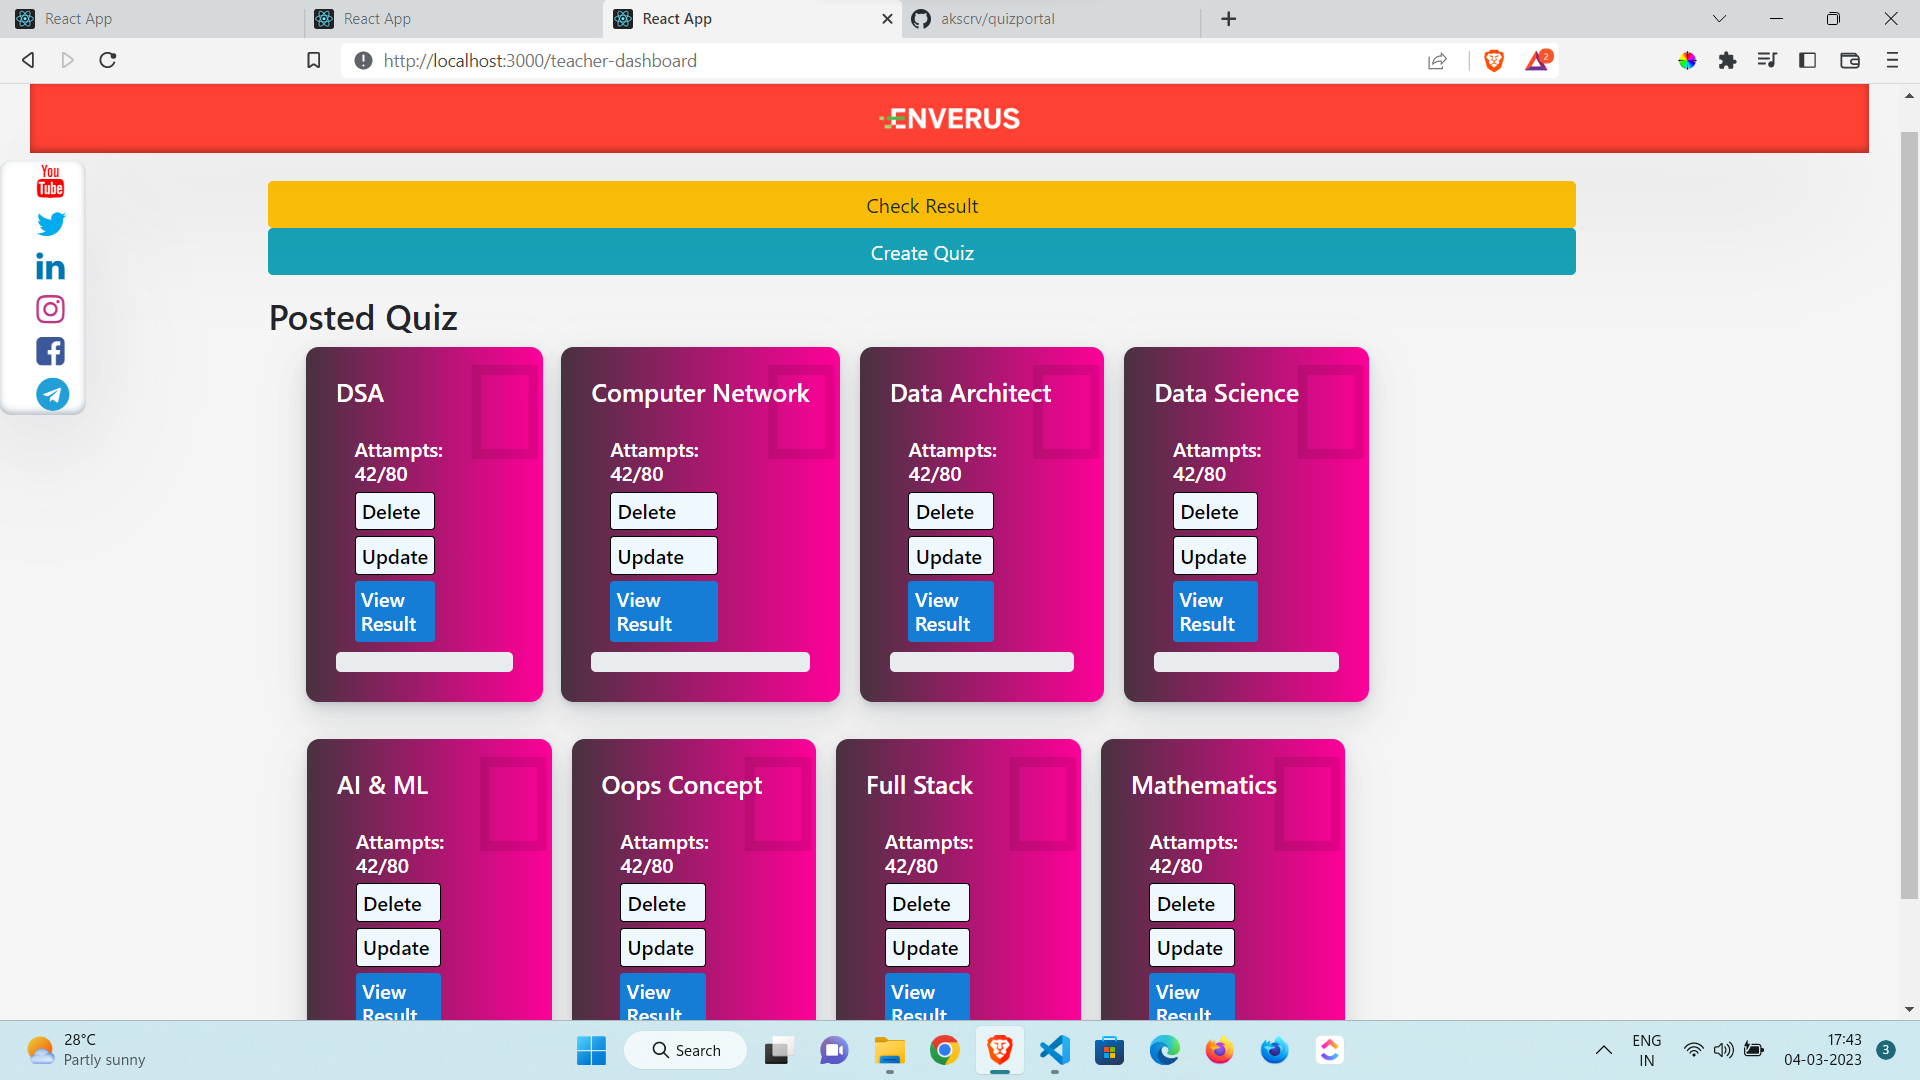Update the Computer Network quiz
The height and width of the screenshot is (1080, 1920).
point(664,556)
